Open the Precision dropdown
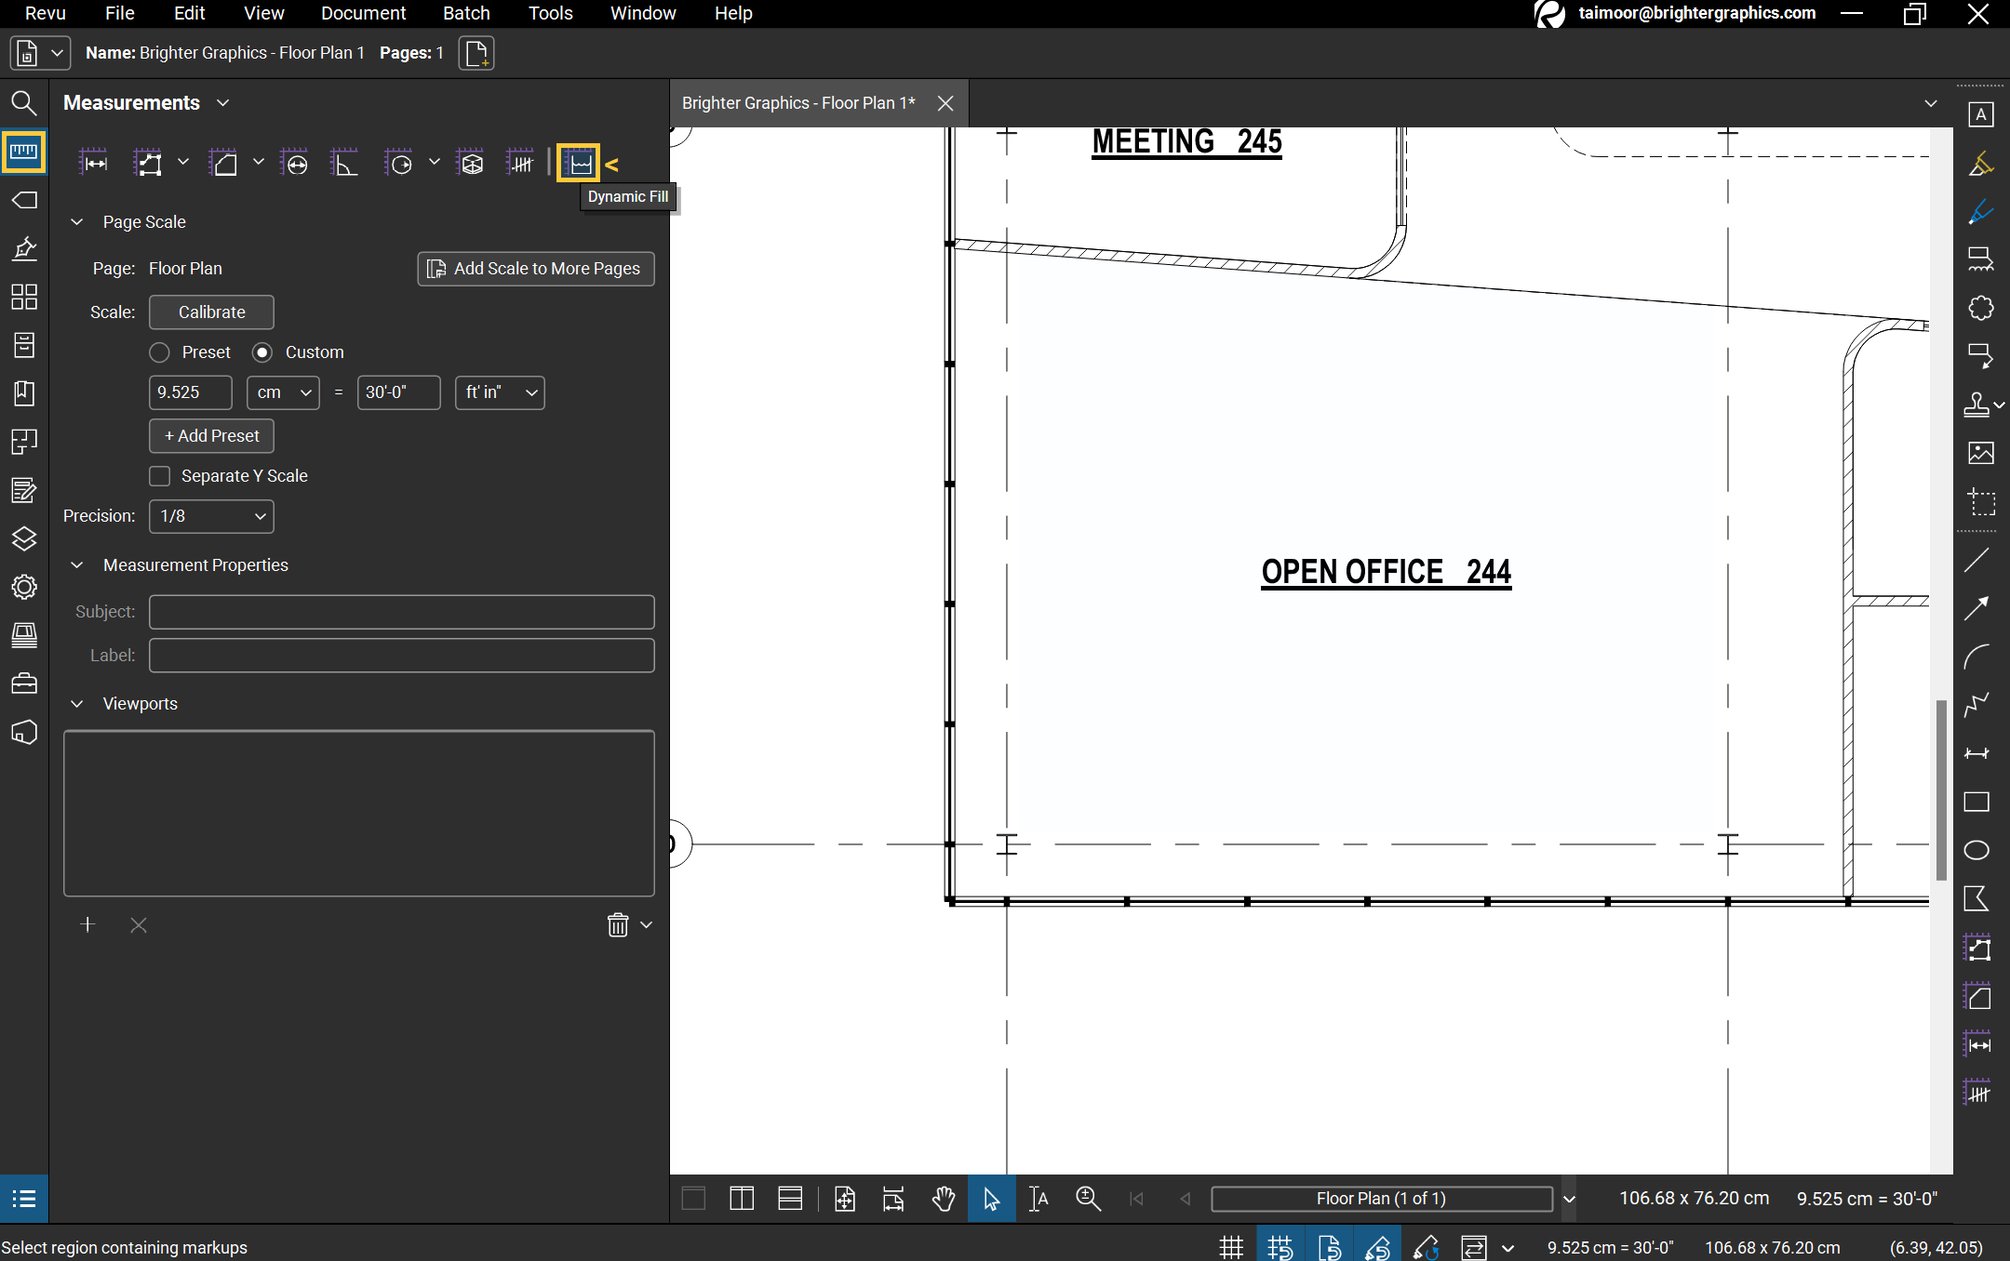This screenshot has height=1261, width=2010. 210,516
